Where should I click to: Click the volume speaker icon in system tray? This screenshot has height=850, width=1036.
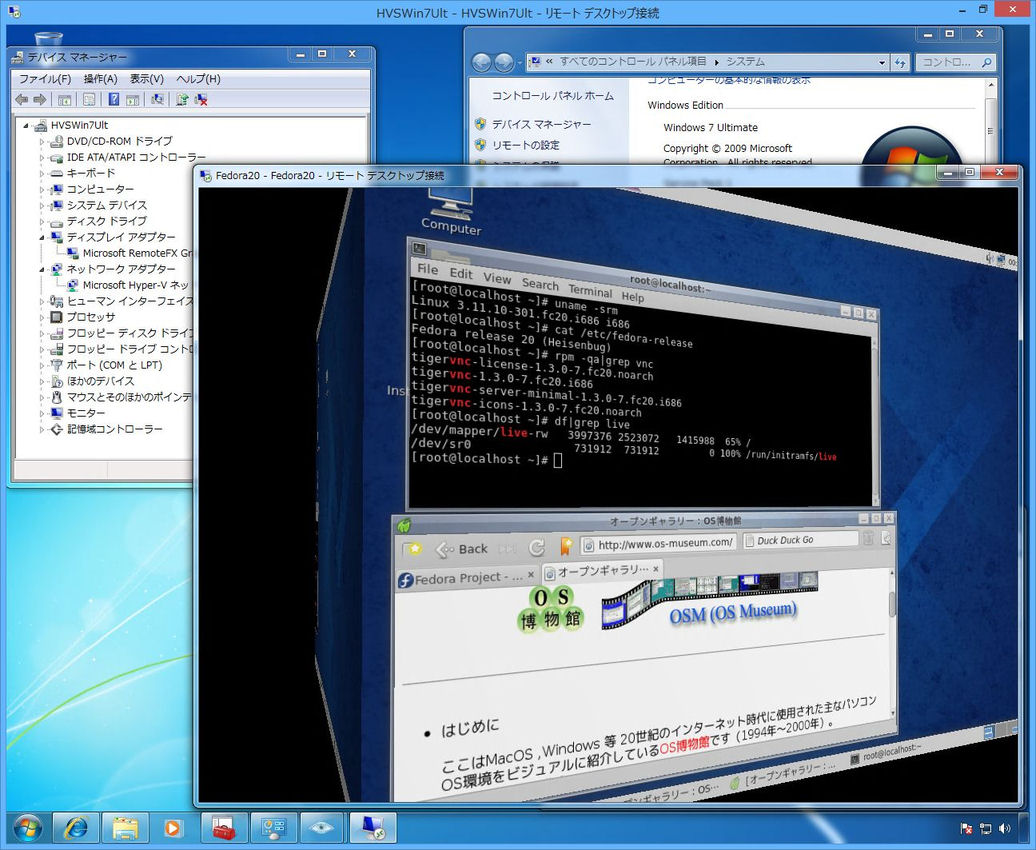pyautogui.click(x=1004, y=828)
